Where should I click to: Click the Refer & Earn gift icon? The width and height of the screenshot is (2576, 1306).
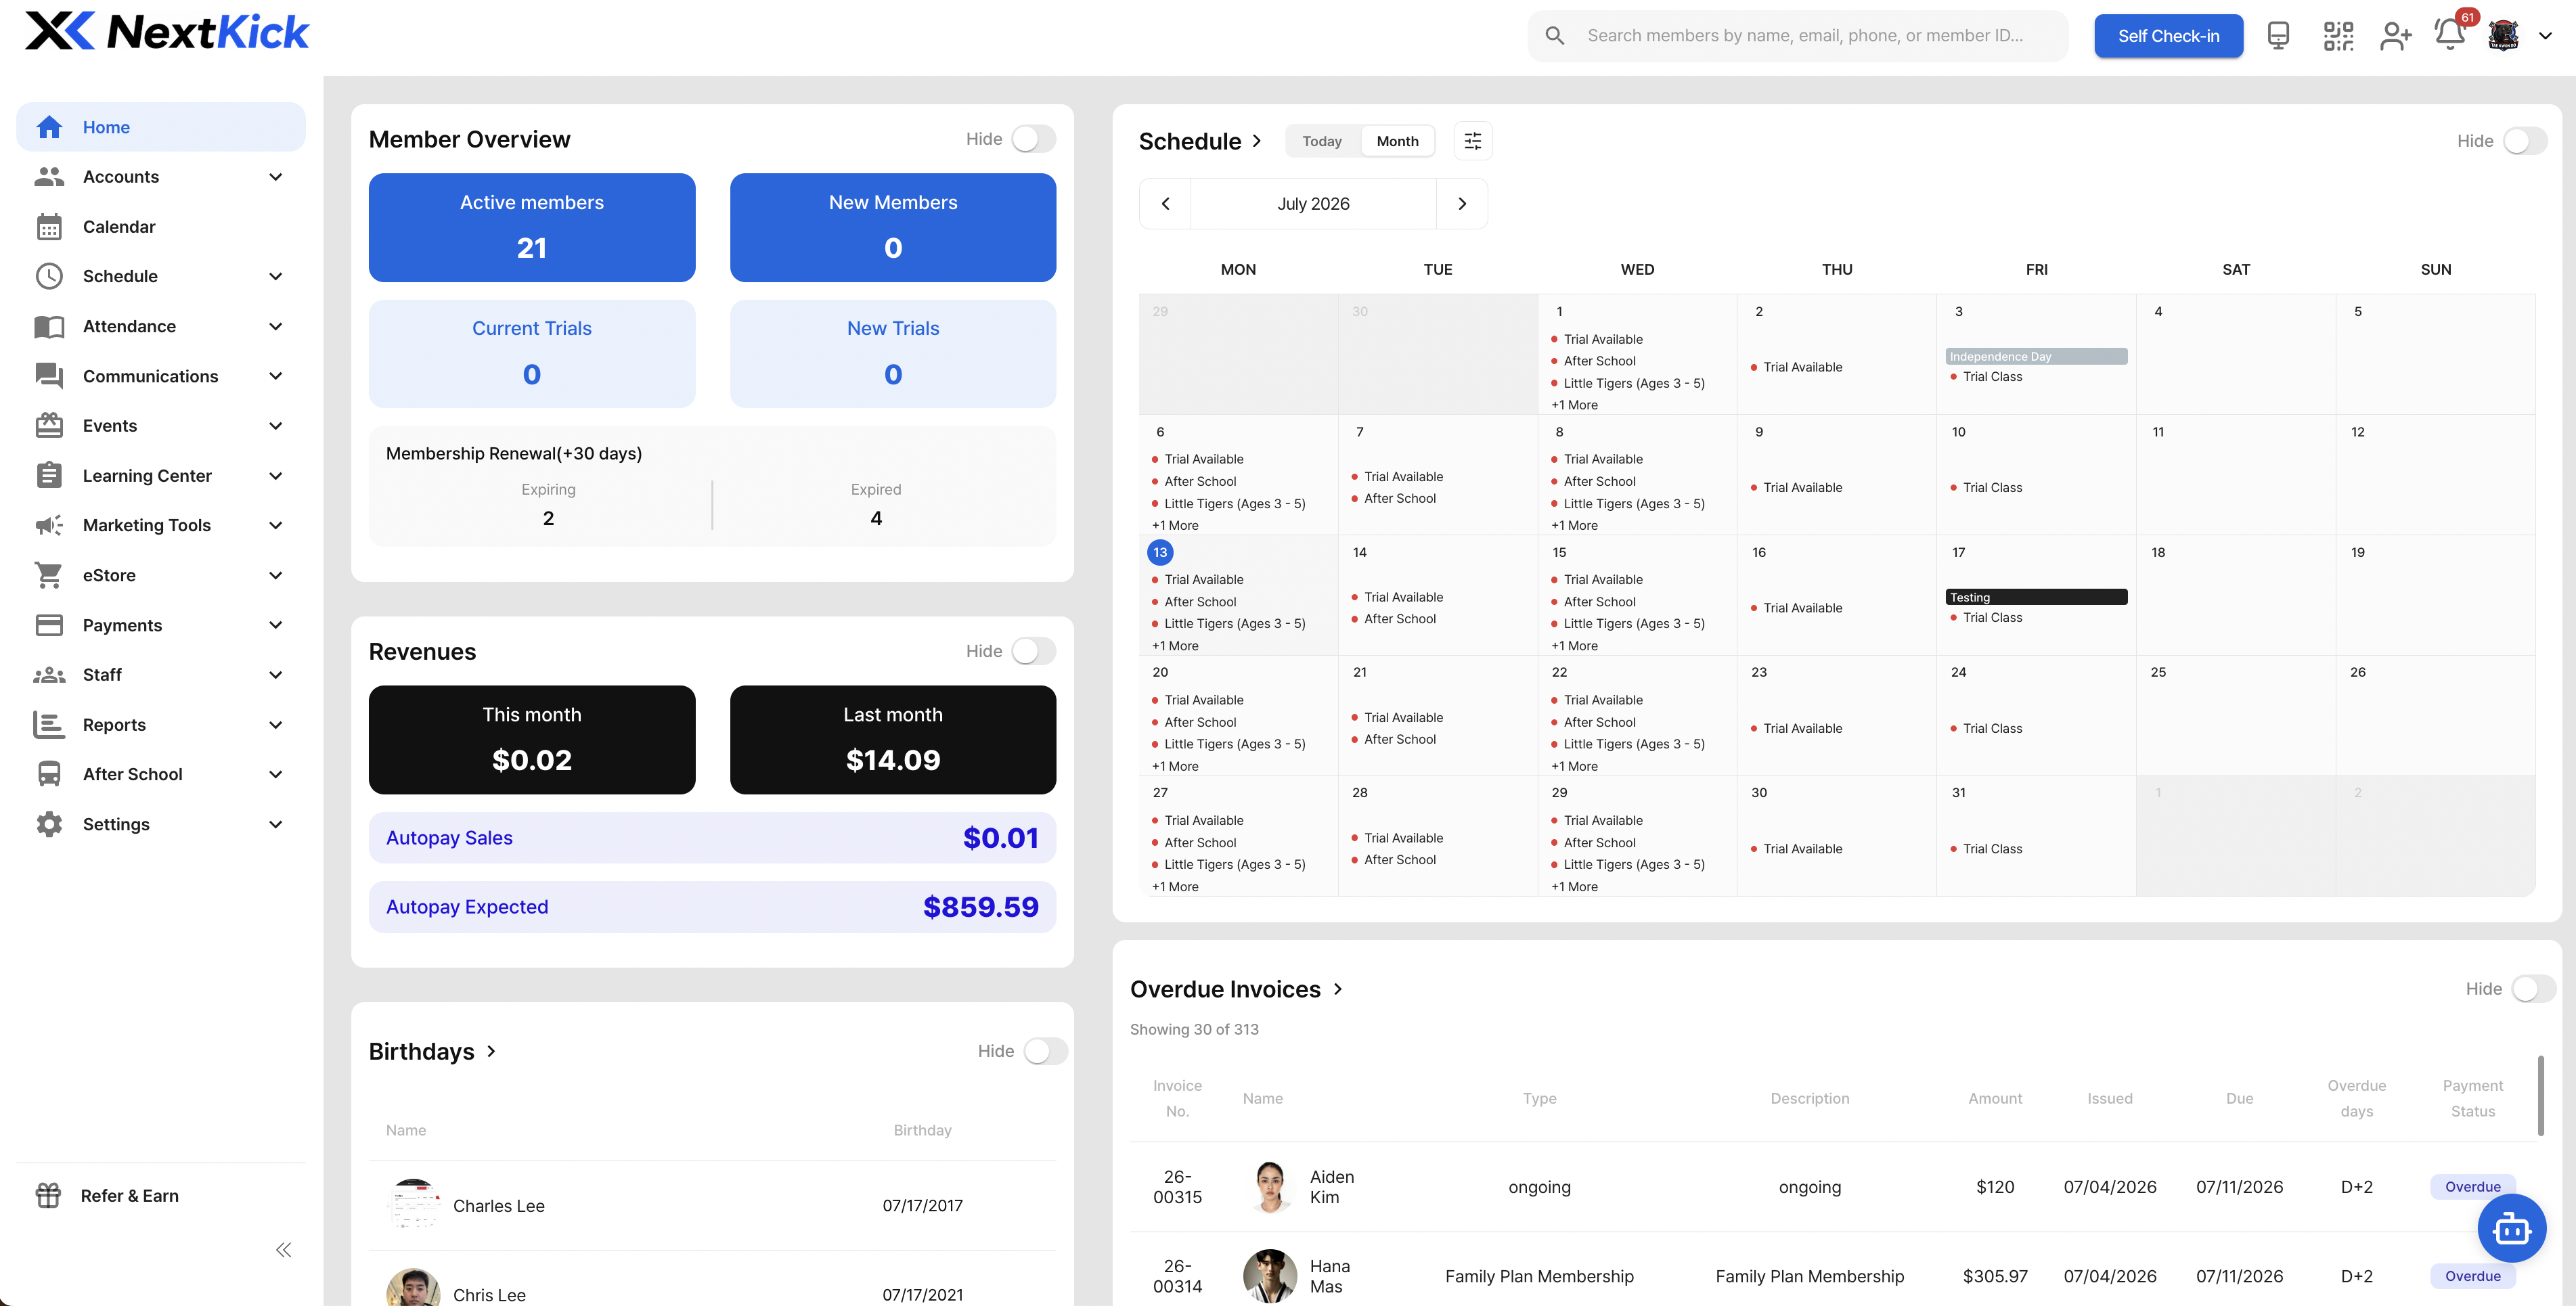(x=48, y=1195)
